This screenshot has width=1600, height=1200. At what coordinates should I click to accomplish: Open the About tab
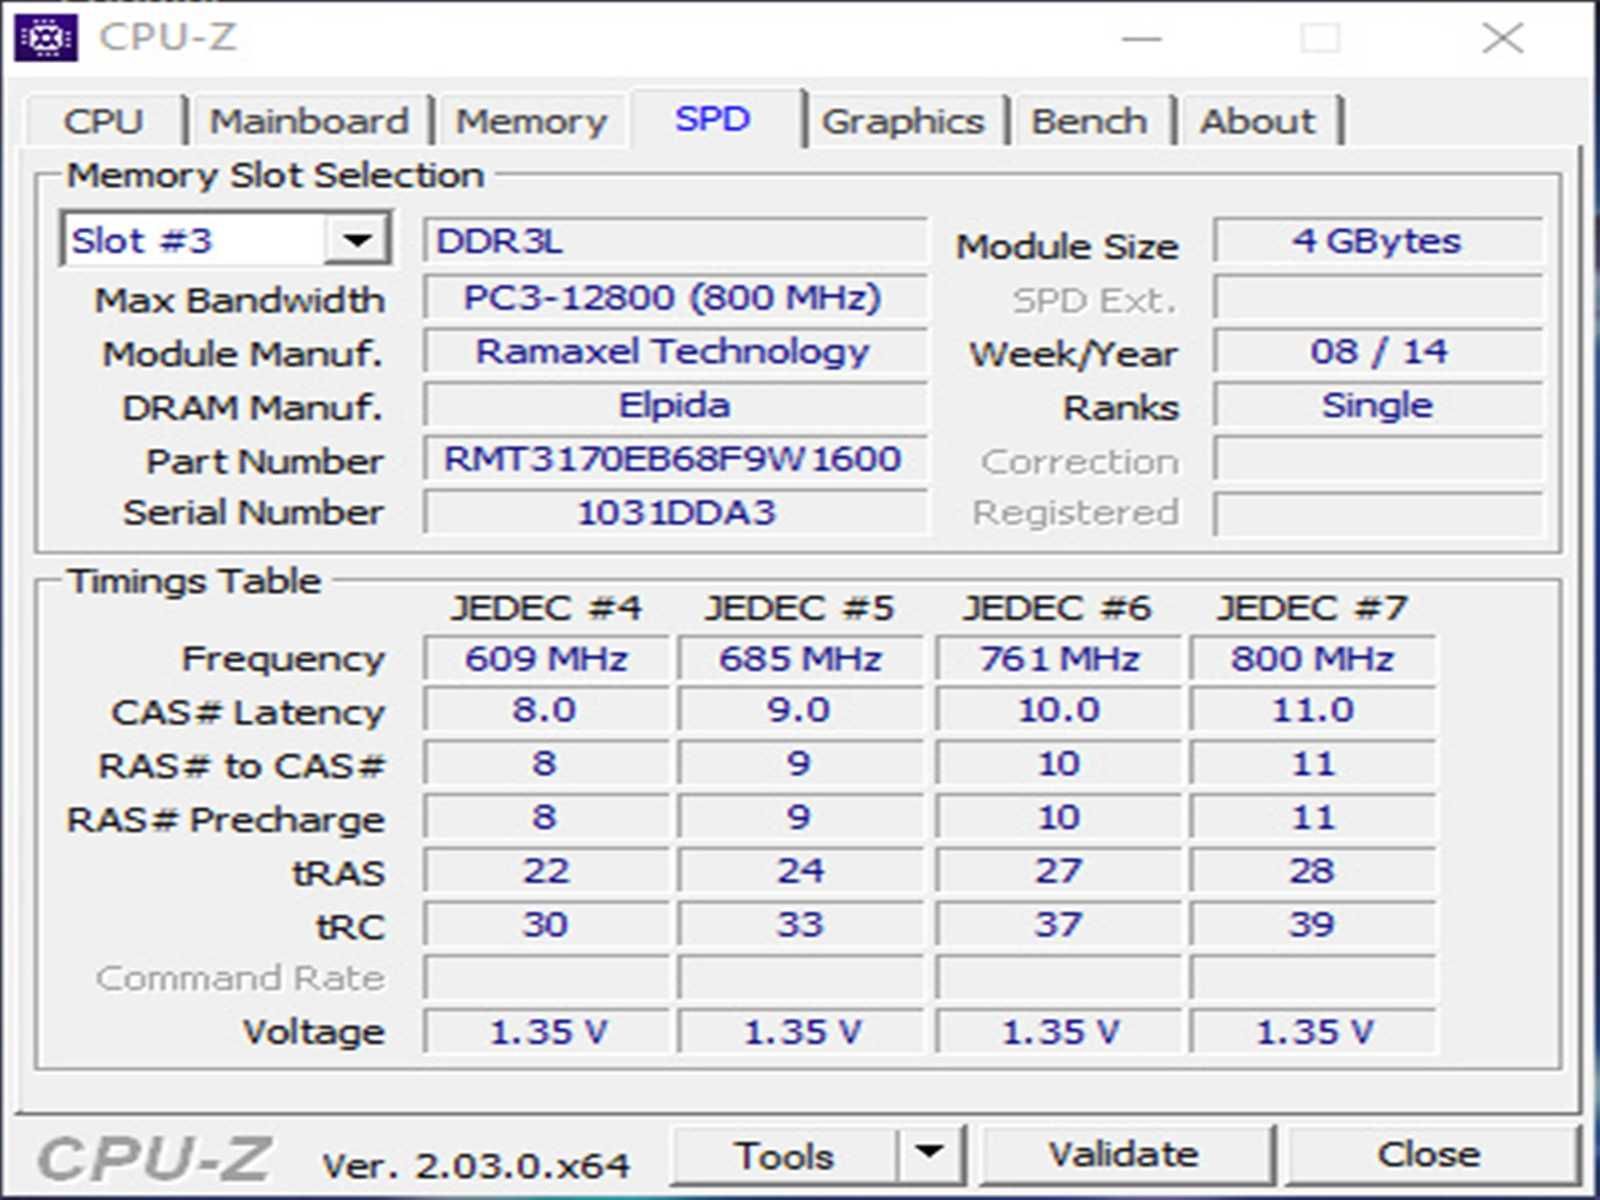click(1258, 122)
